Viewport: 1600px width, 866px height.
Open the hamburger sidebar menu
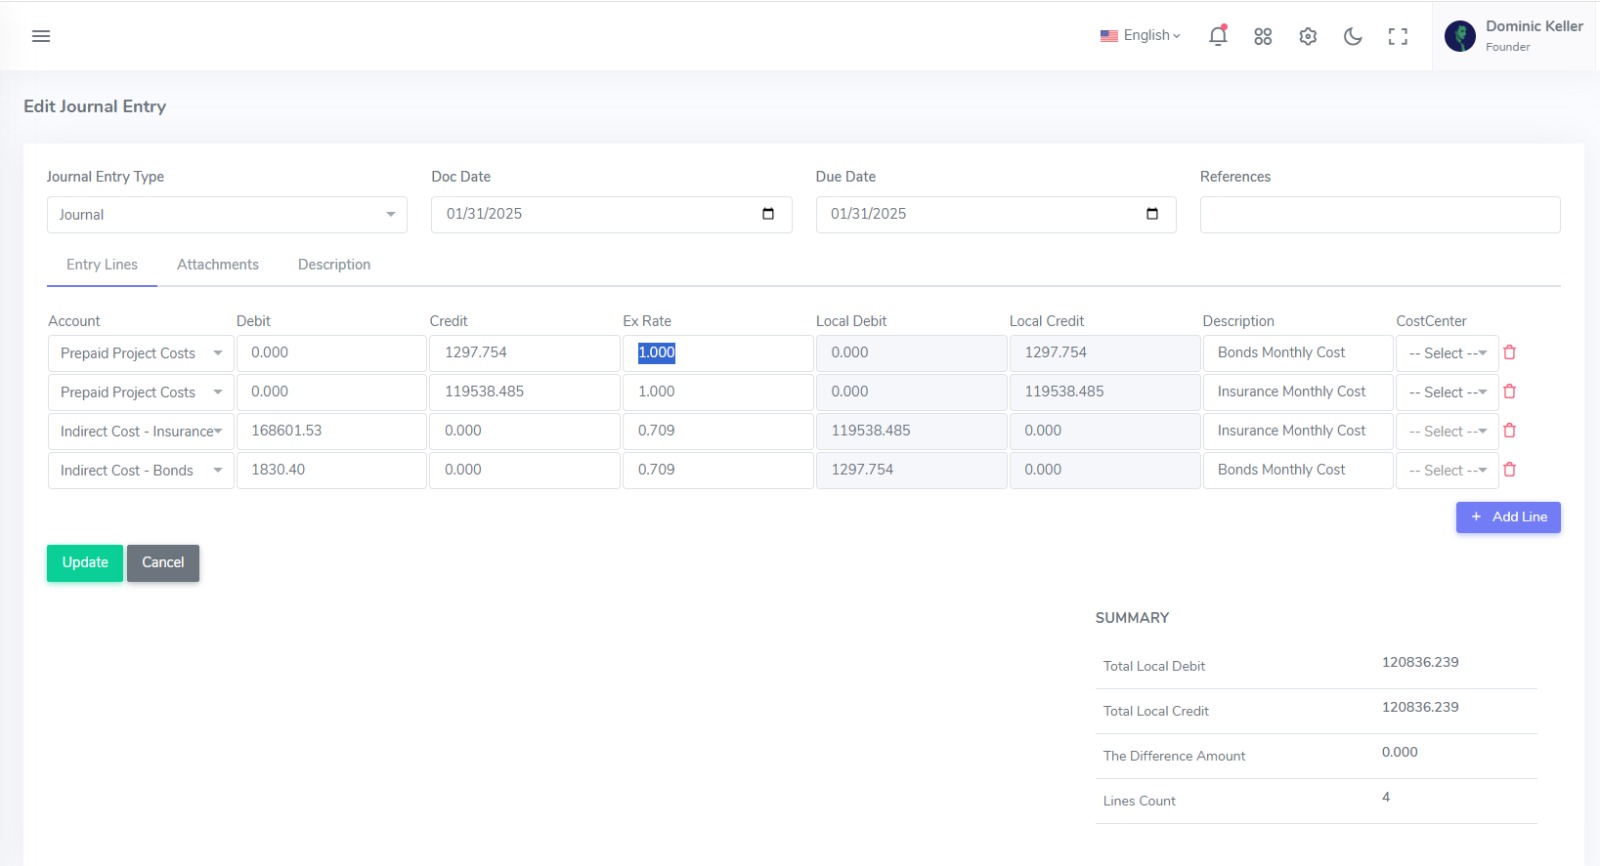(x=41, y=36)
